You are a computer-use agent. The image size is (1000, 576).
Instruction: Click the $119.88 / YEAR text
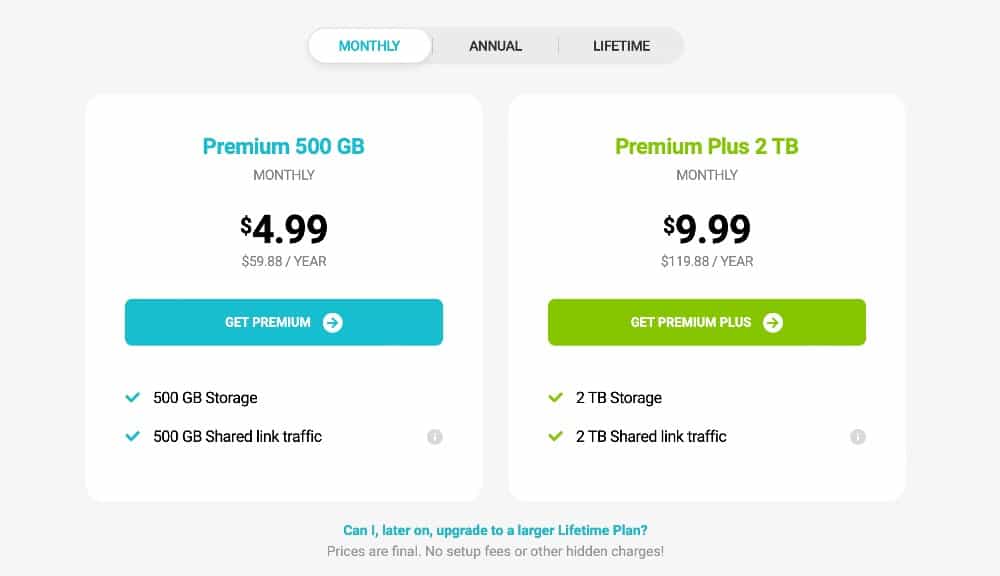(707, 262)
